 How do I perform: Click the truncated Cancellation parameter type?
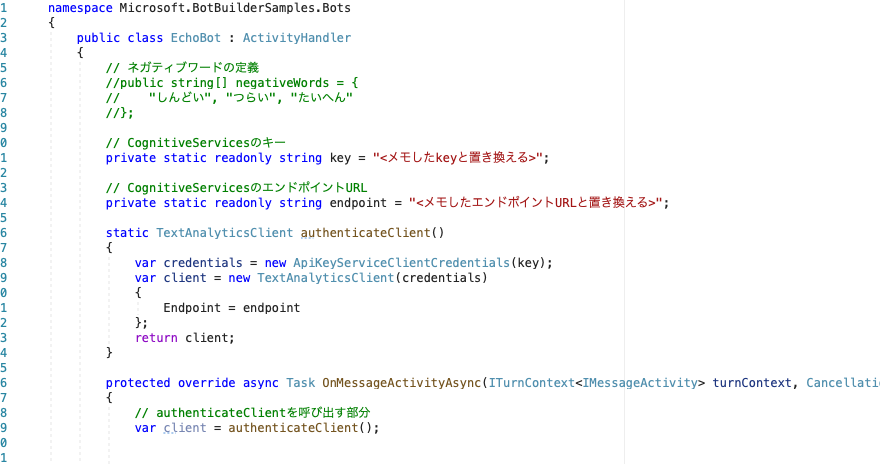[x=843, y=383]
